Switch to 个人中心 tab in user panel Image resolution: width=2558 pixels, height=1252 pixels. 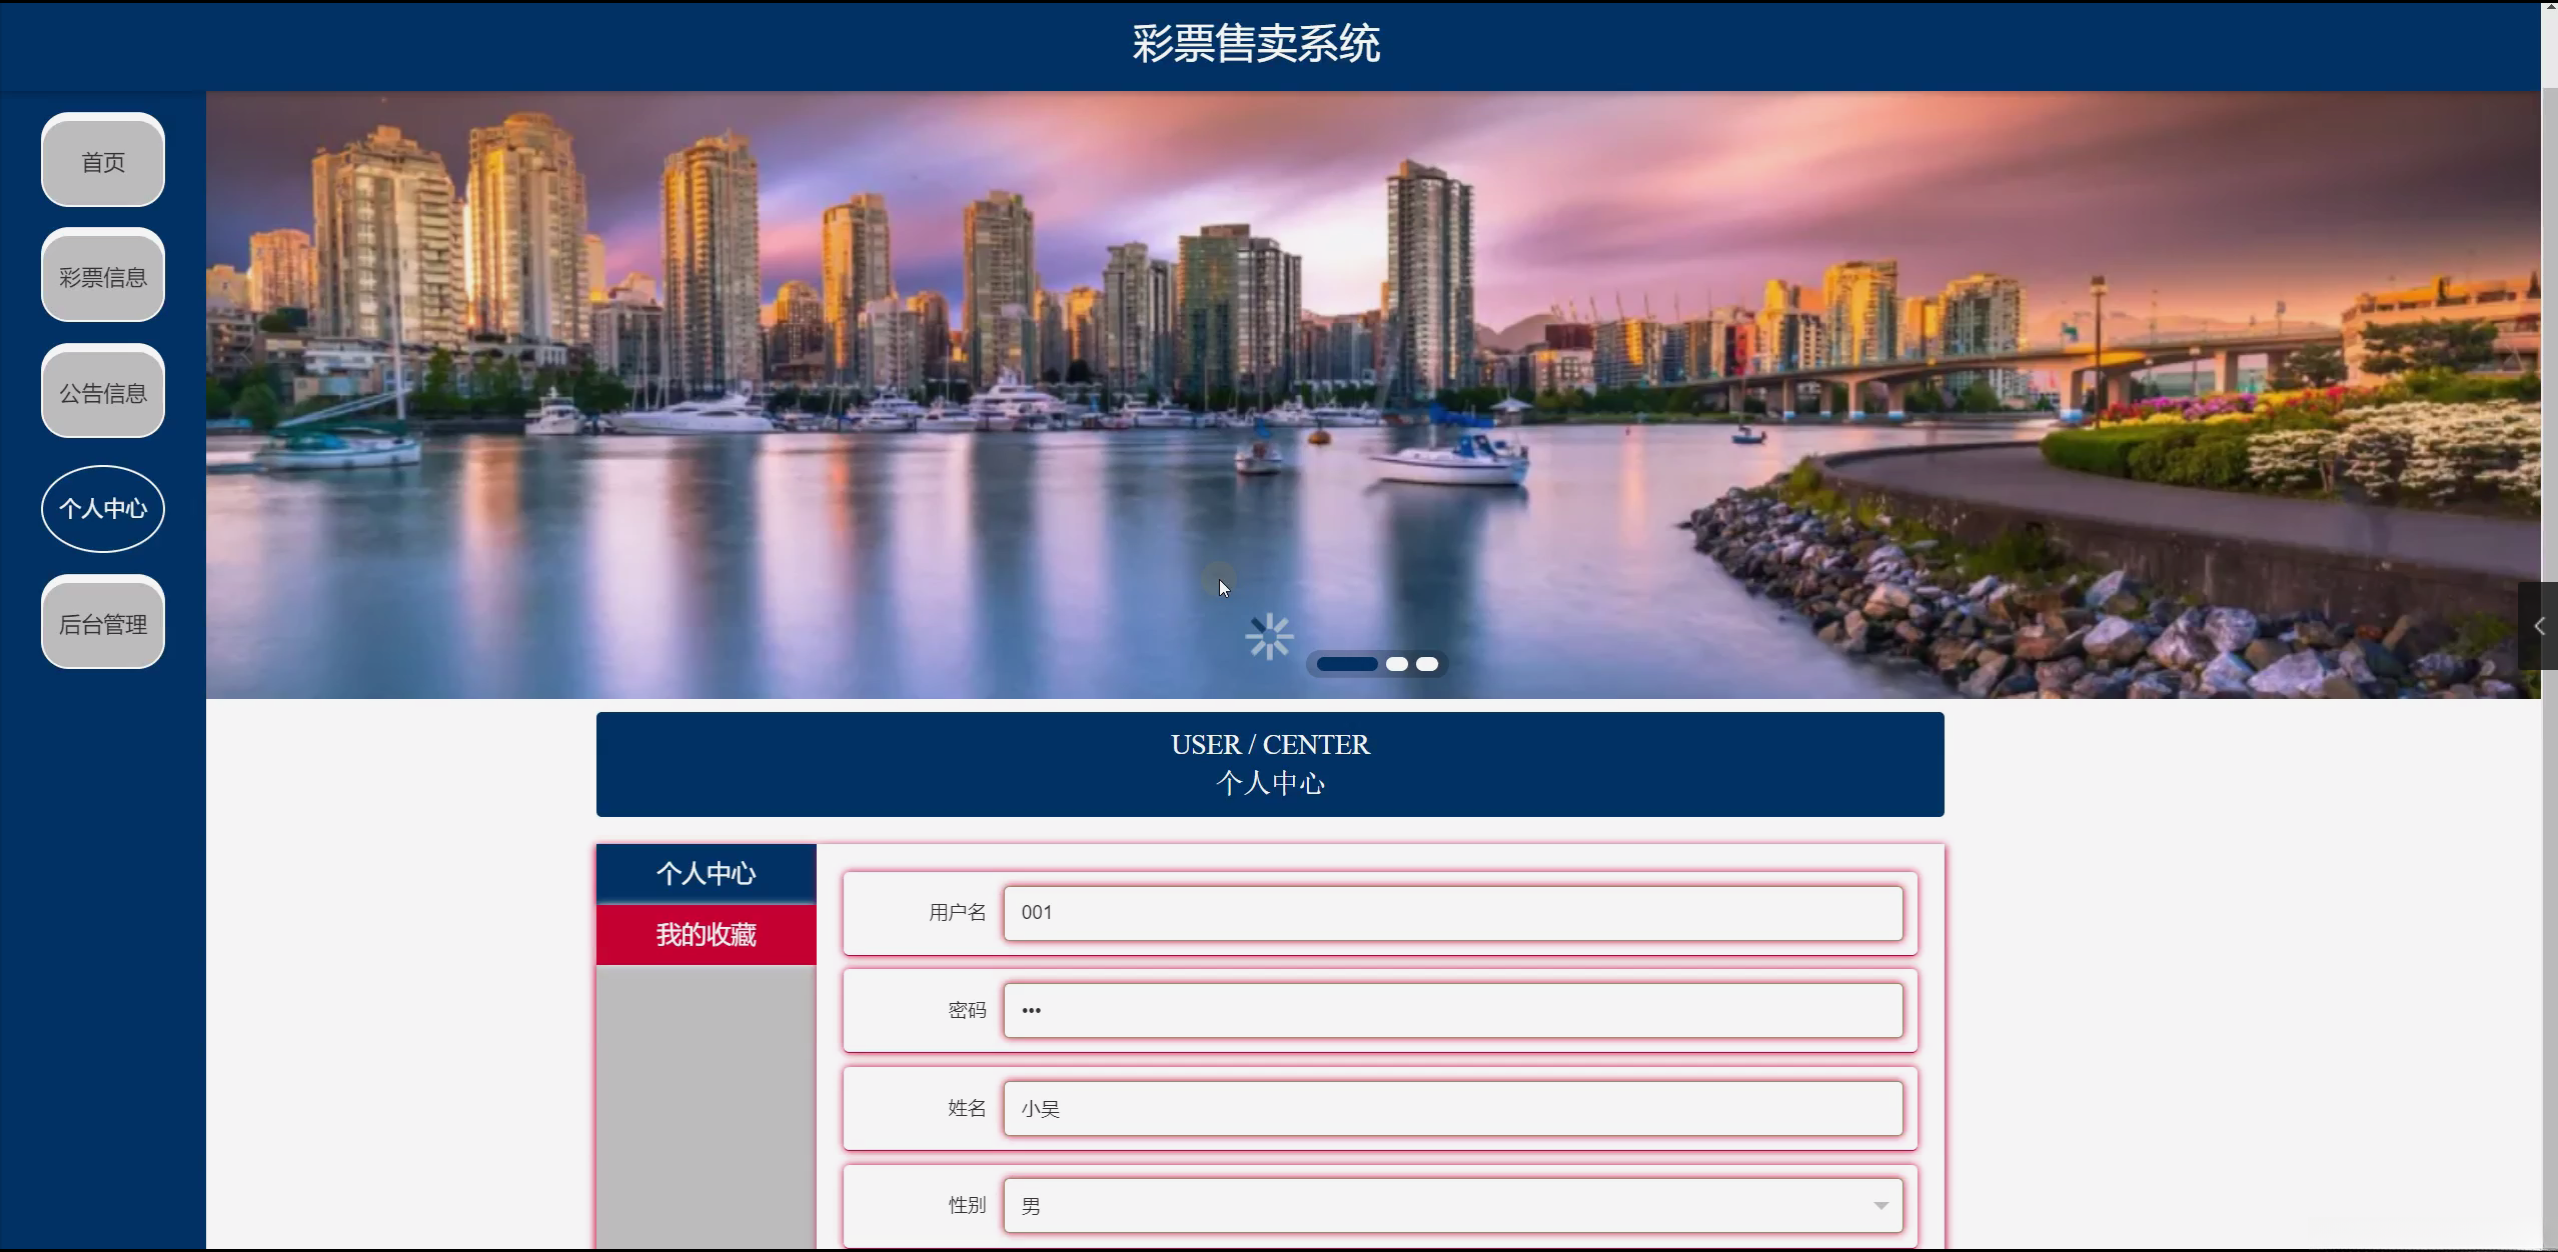click(x=706, y=873)
